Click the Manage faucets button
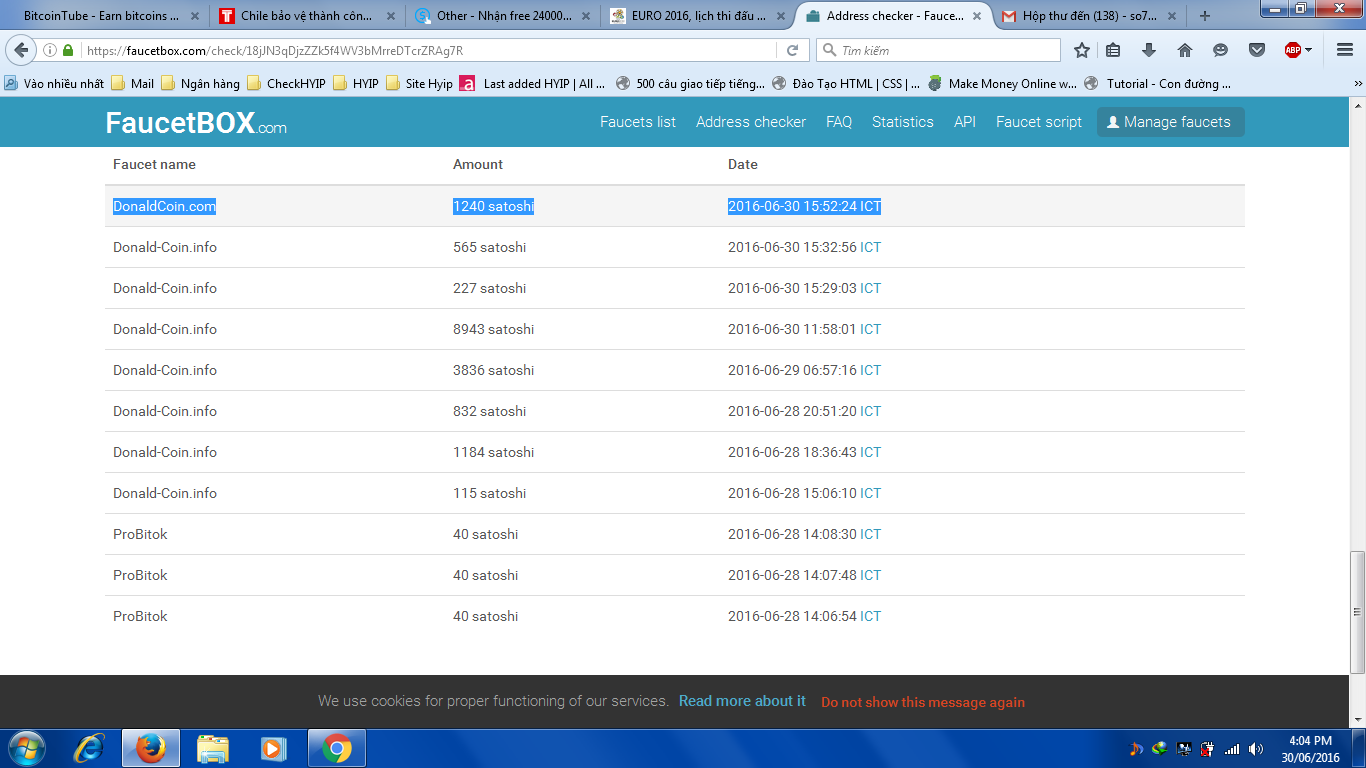This screenshot has height=768, width=1366. tap(1171, 122)
